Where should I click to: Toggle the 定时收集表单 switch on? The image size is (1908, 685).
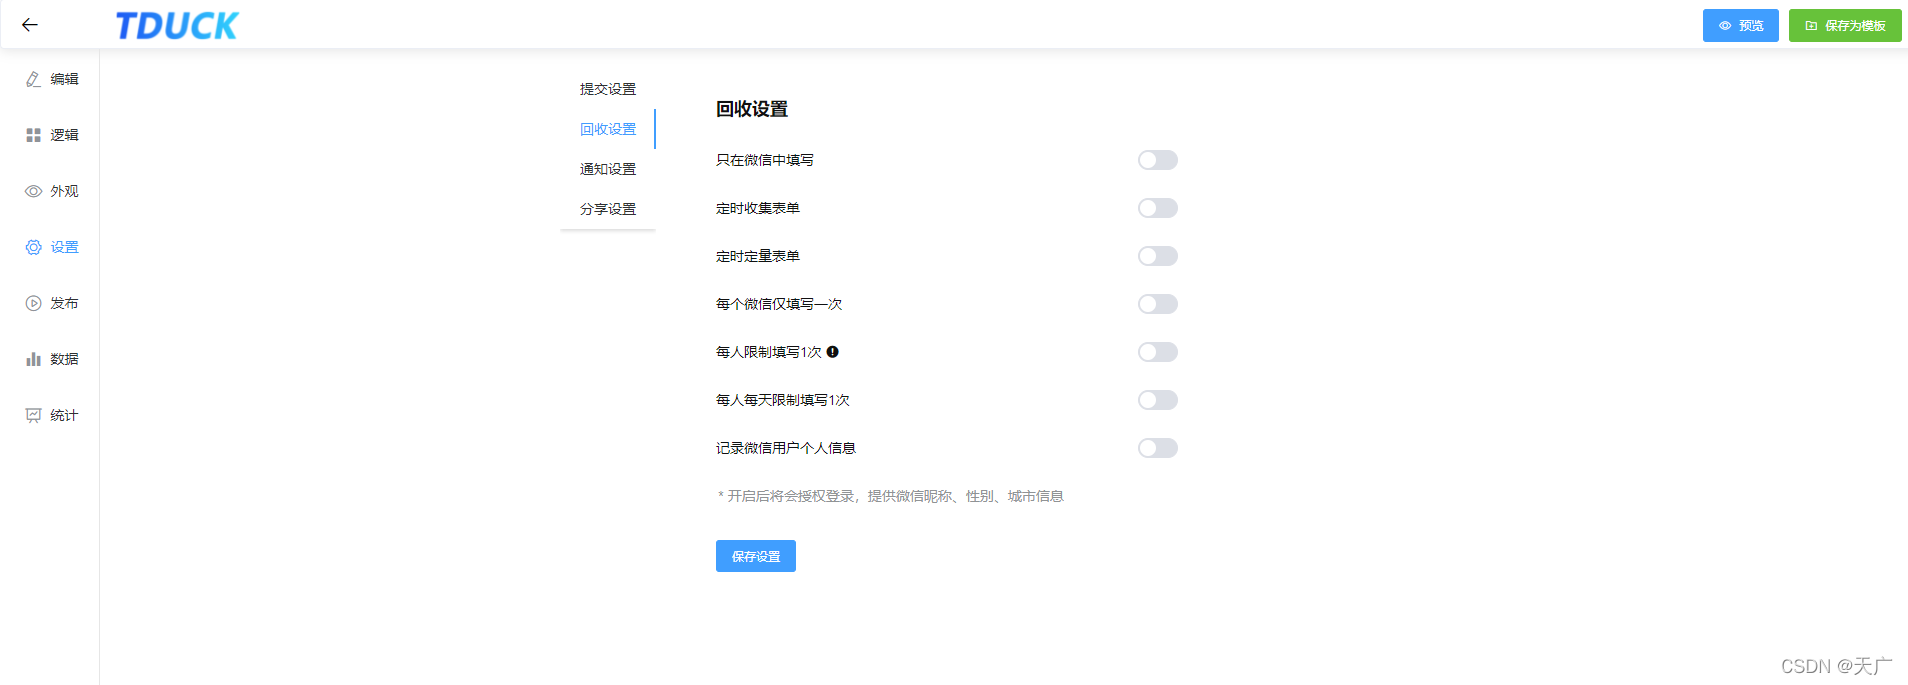tap(1157, 208)
